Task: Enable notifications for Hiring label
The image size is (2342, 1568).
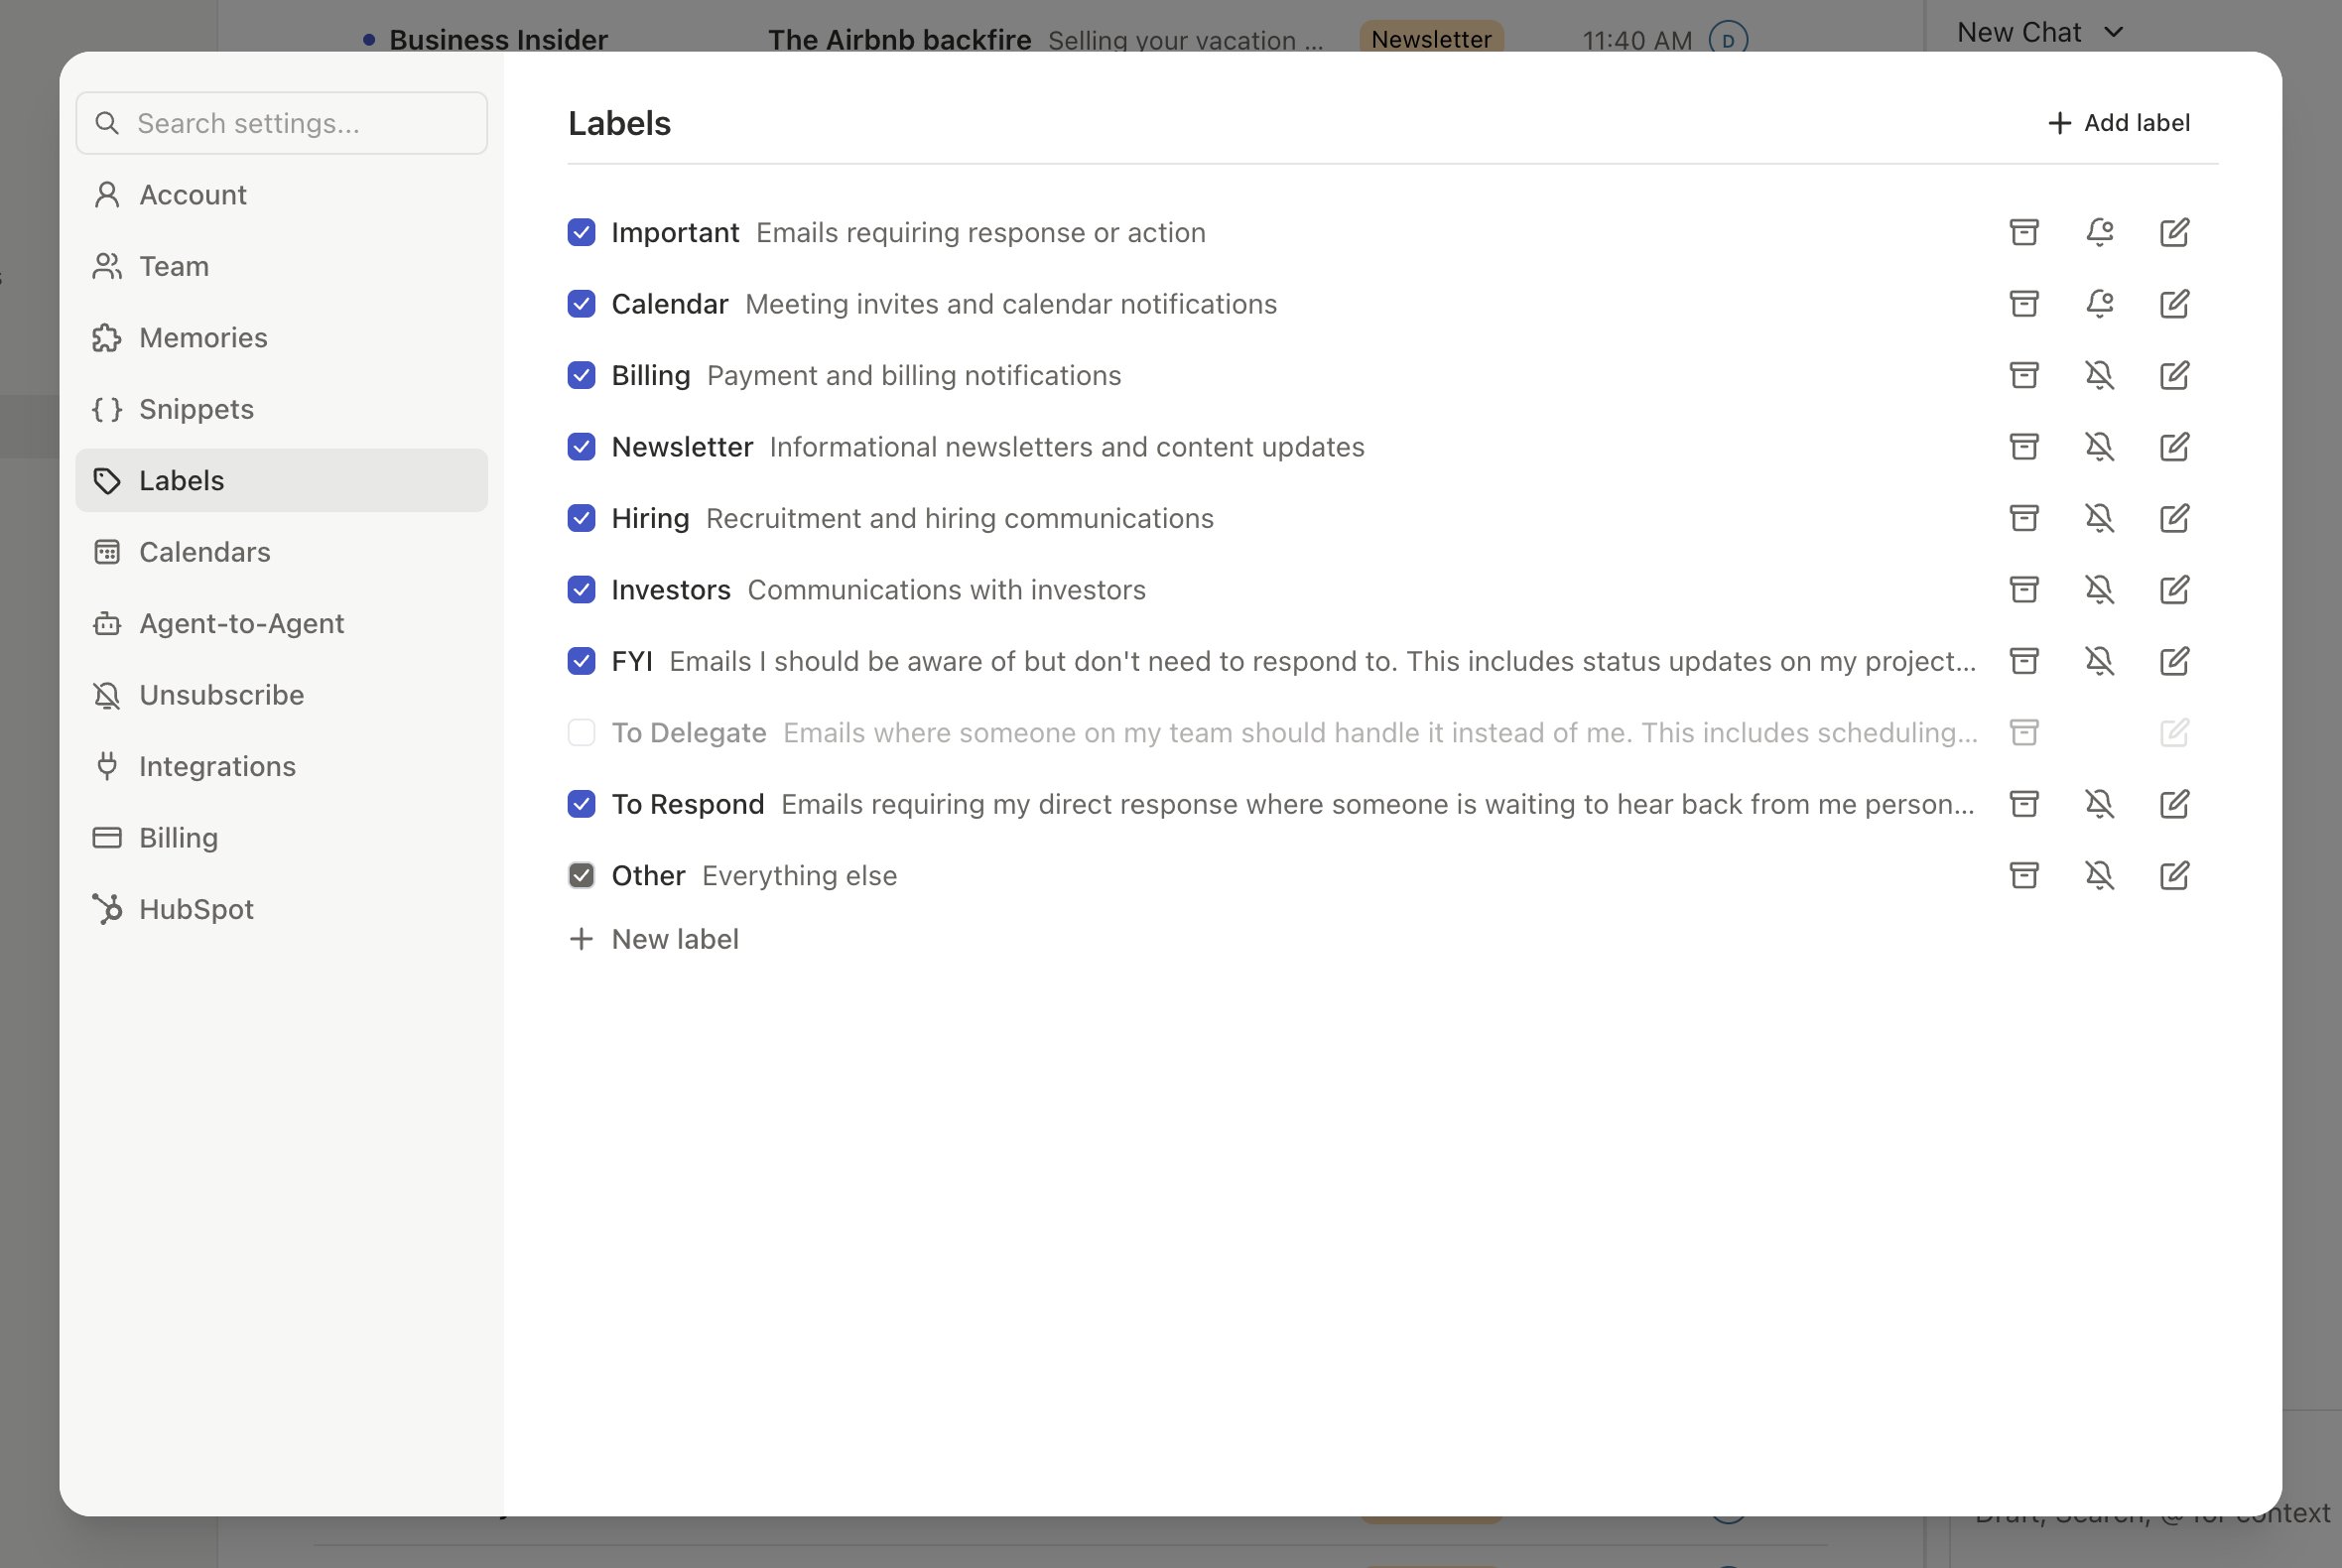Action: pyautogui.click(x=2099, y=518)
